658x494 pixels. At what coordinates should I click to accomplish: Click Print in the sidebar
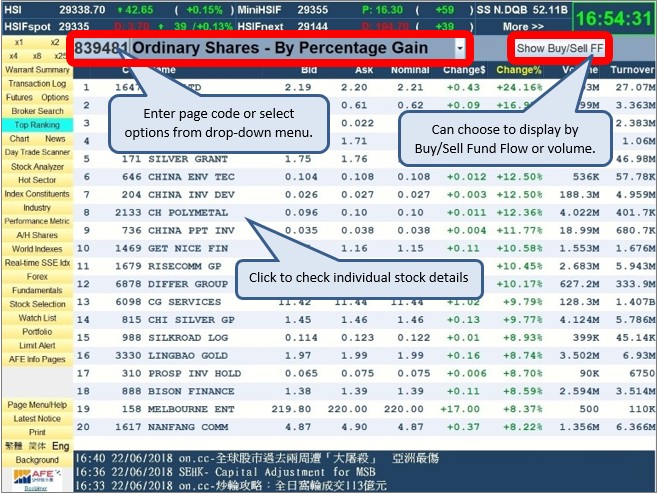[x=37, y=432]
